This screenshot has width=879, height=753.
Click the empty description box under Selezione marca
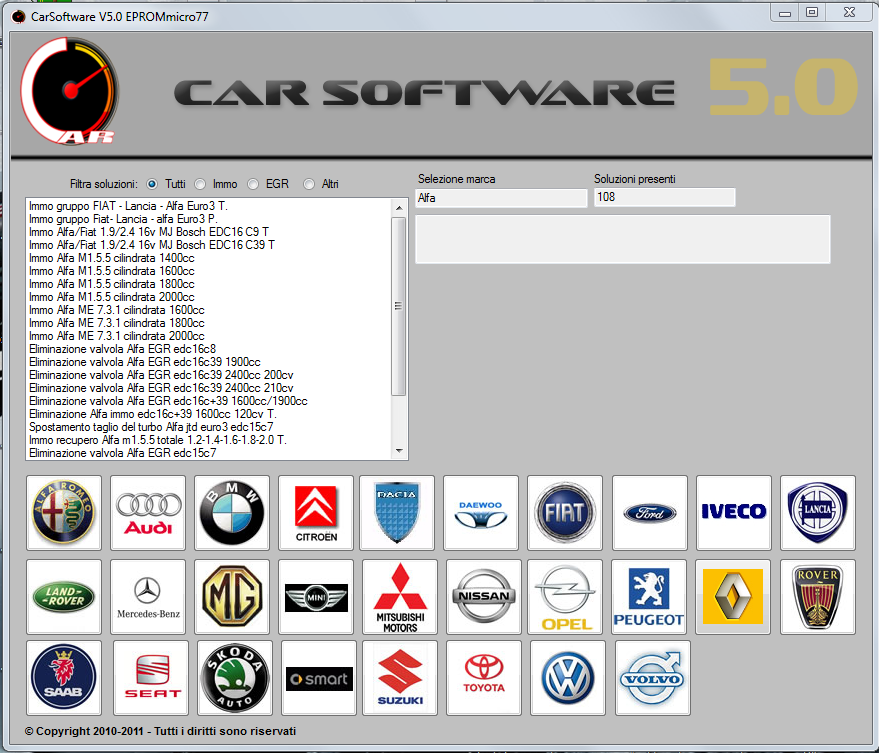[x=623, y=239]
